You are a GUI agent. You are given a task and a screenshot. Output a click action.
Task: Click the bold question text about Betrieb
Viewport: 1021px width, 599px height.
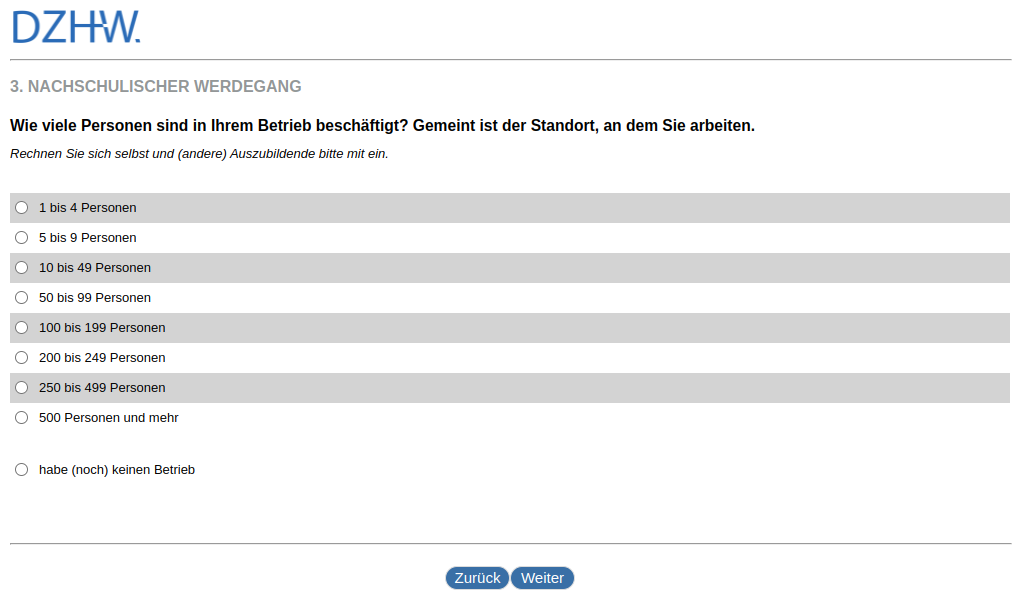point(382,126)
